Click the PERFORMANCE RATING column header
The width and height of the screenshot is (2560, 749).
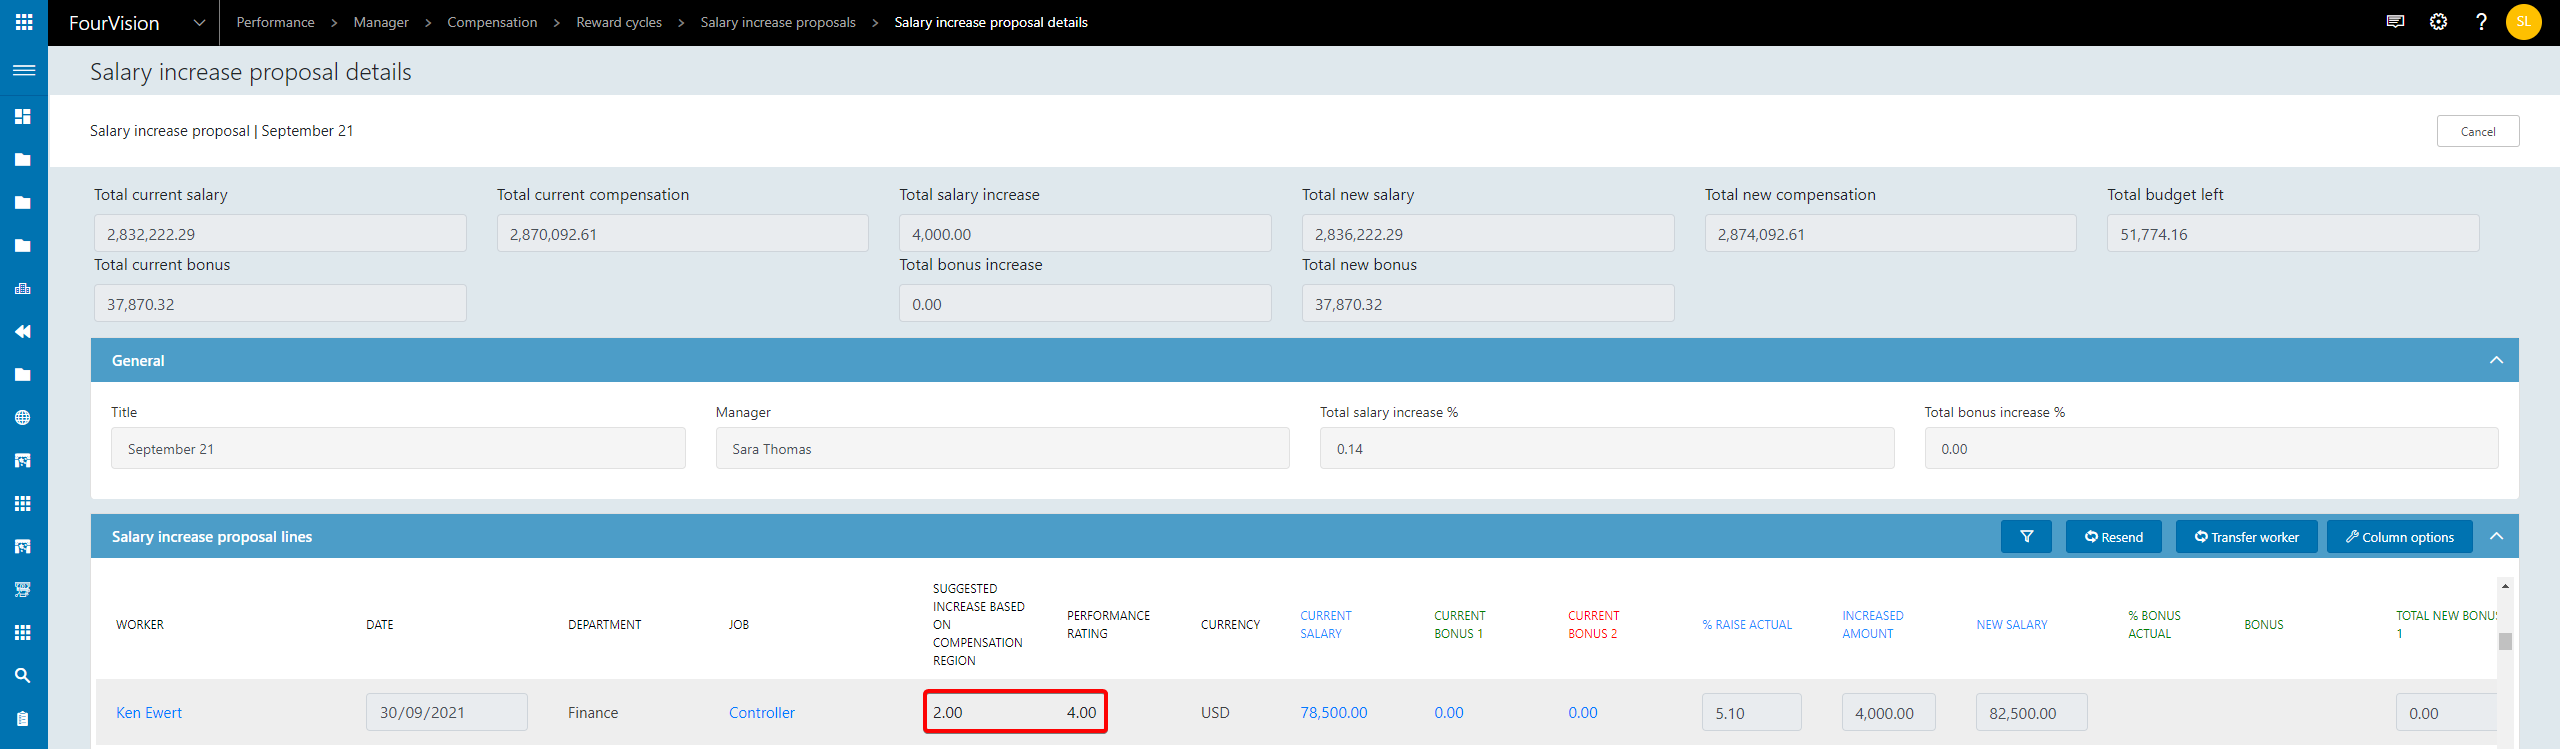(1108, 625)
